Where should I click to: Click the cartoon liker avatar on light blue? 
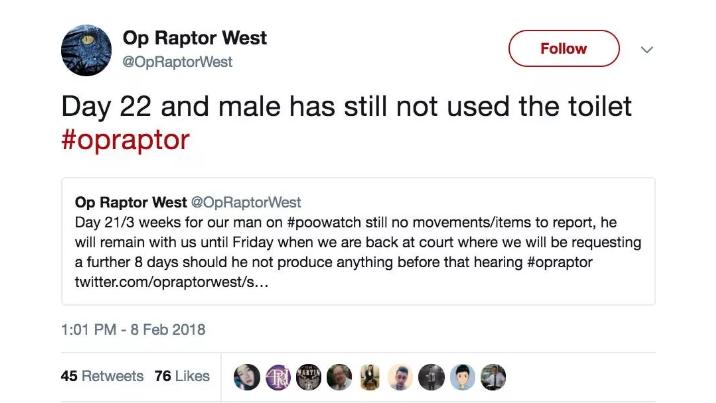click(x=462, y=376)
